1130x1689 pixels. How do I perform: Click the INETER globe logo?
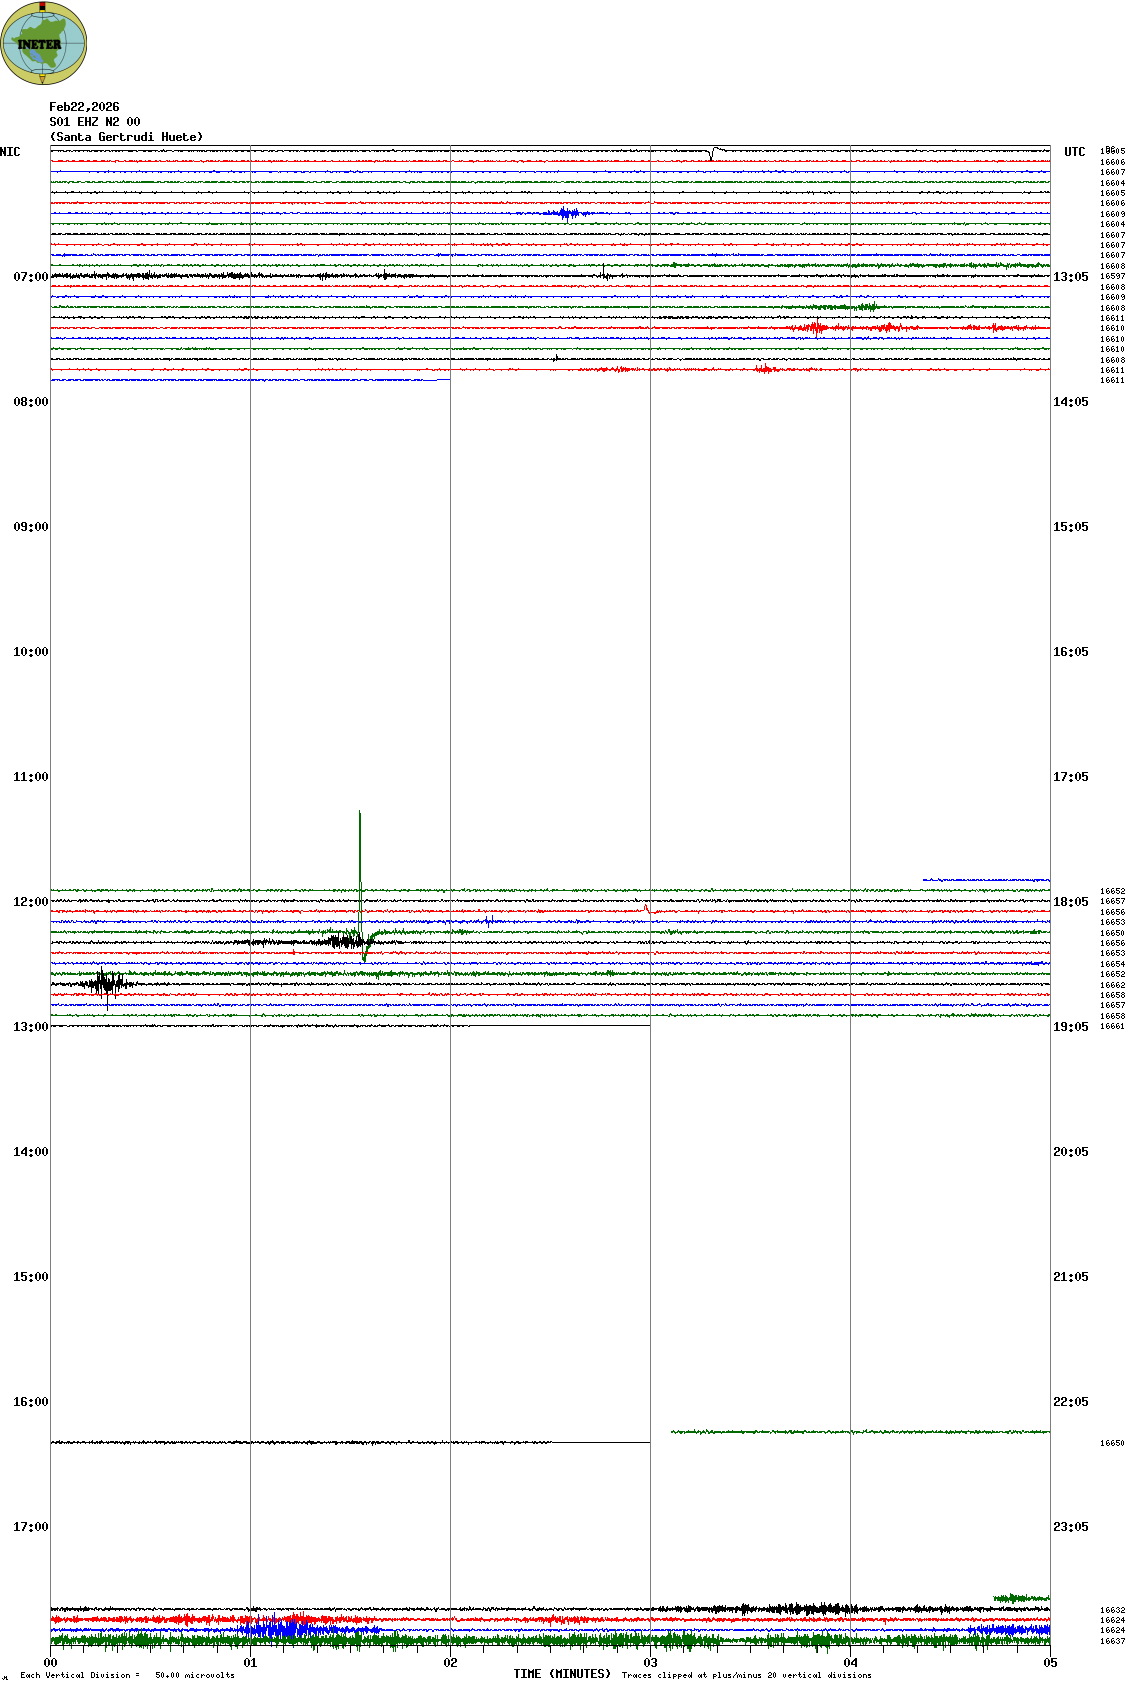tap(43, 43)
